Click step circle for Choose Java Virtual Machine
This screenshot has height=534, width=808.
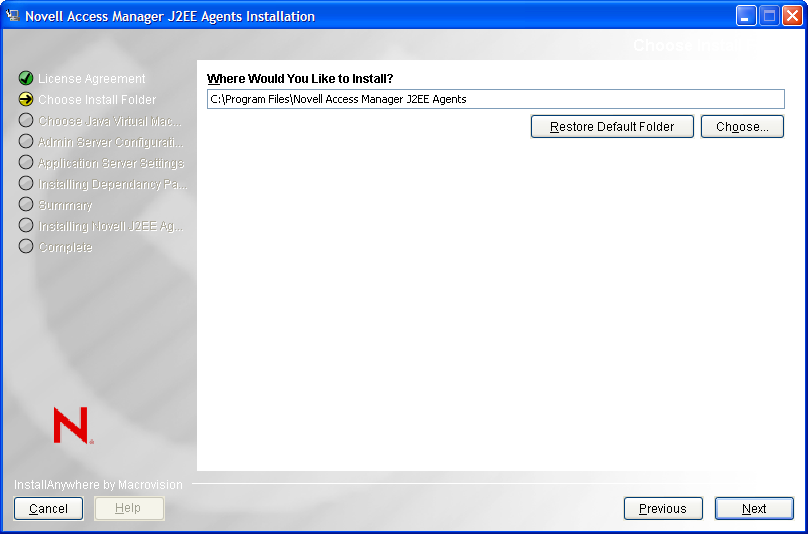click(26, 120)
